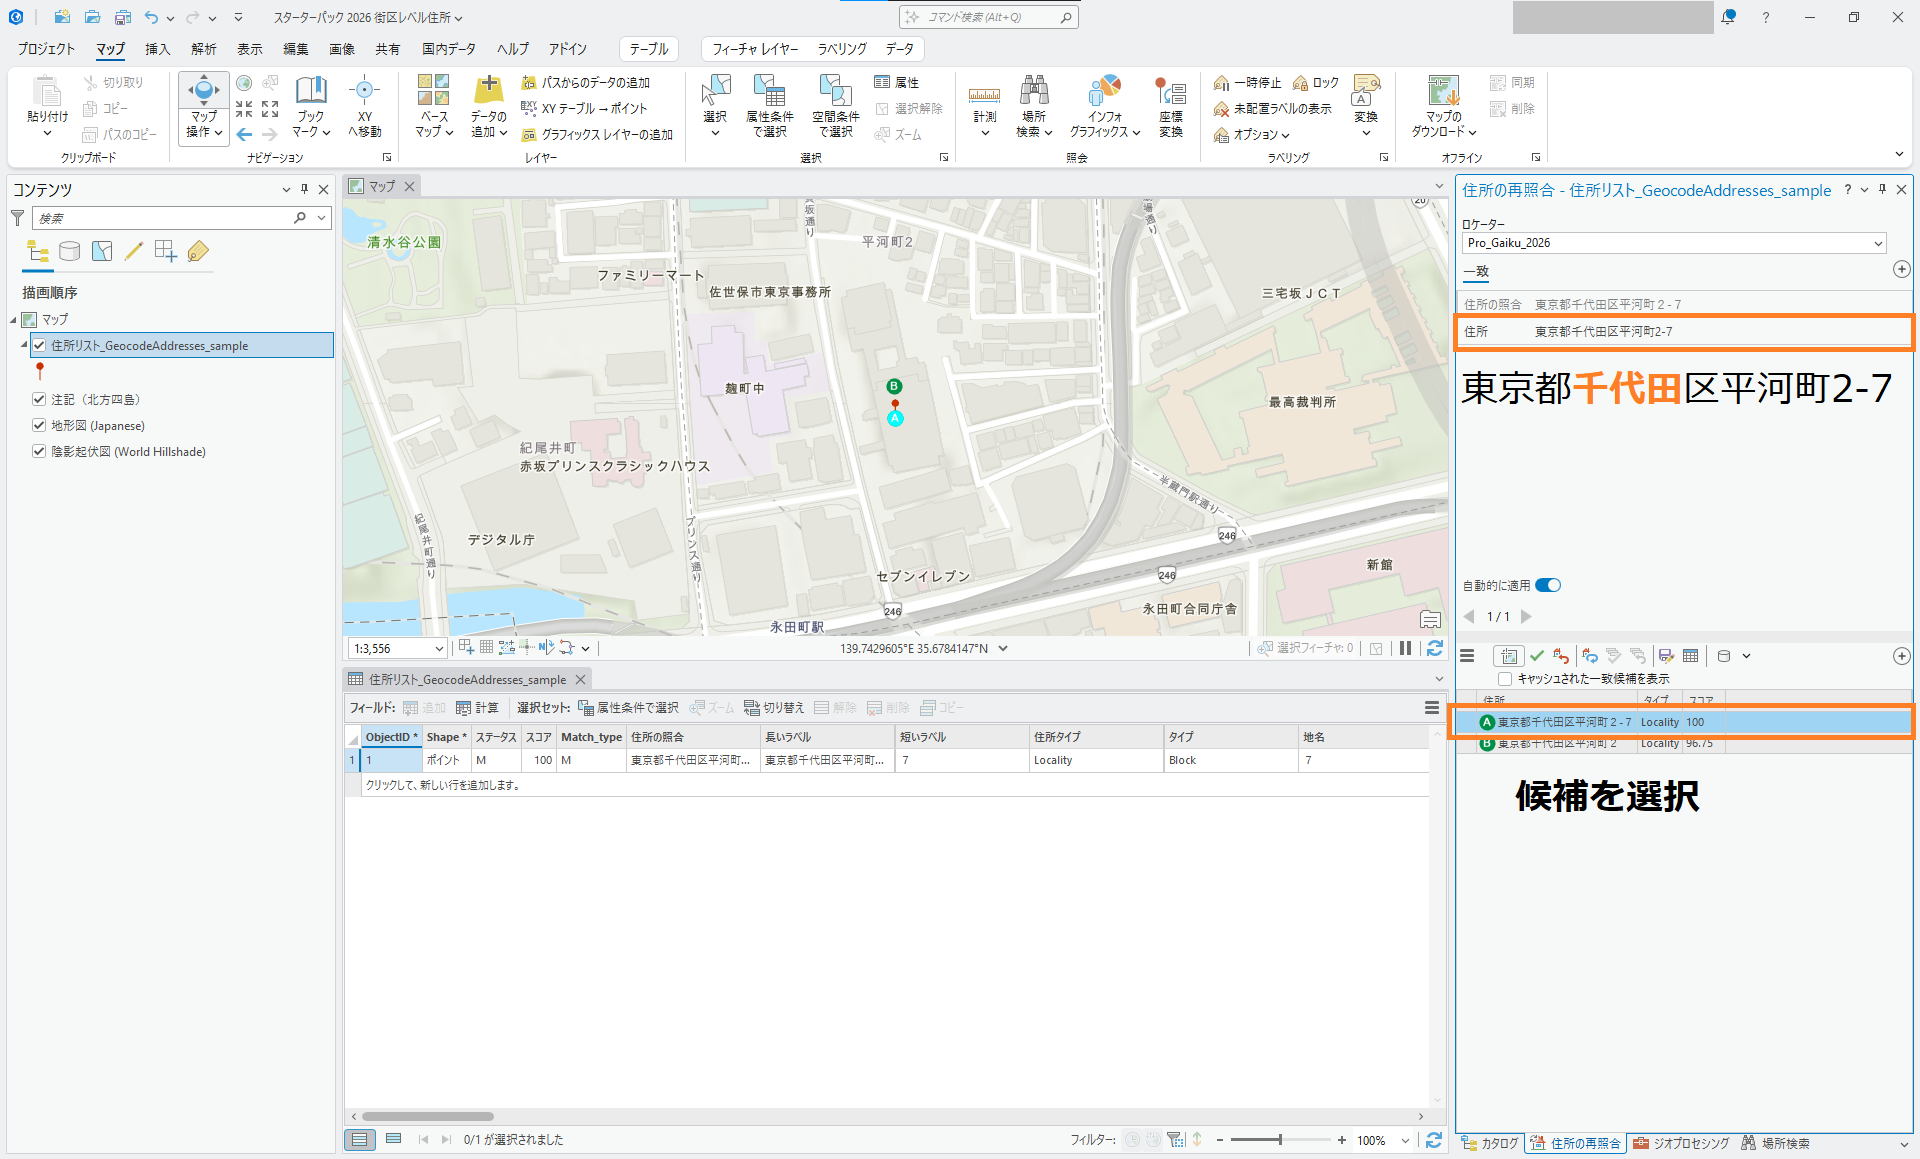The height and width of the screenshot is (1159, 1920).
Task: Click the table zoom percentage slider
Action: [1279, 1140]
